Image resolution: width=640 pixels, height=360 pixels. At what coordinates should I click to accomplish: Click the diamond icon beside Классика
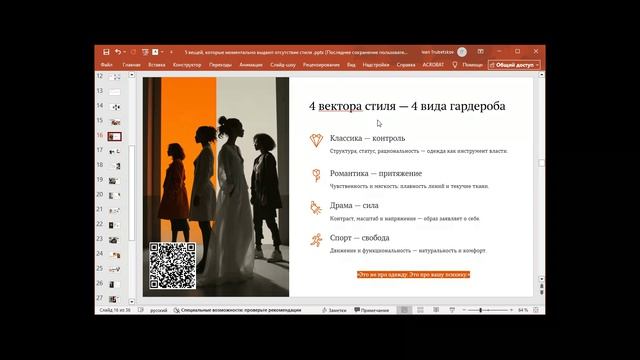pos(316,140)
